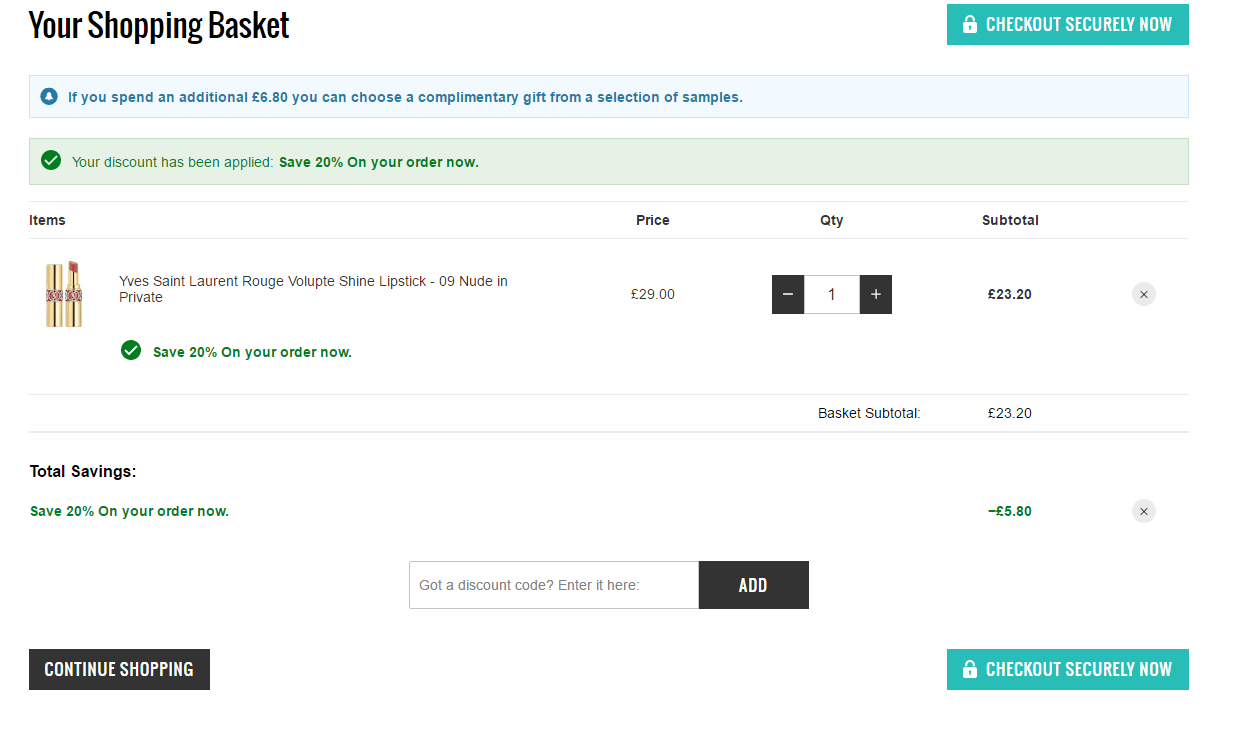
Task: Click green checkmark icon in discount applied banner
Action: [x=51, y=161]
